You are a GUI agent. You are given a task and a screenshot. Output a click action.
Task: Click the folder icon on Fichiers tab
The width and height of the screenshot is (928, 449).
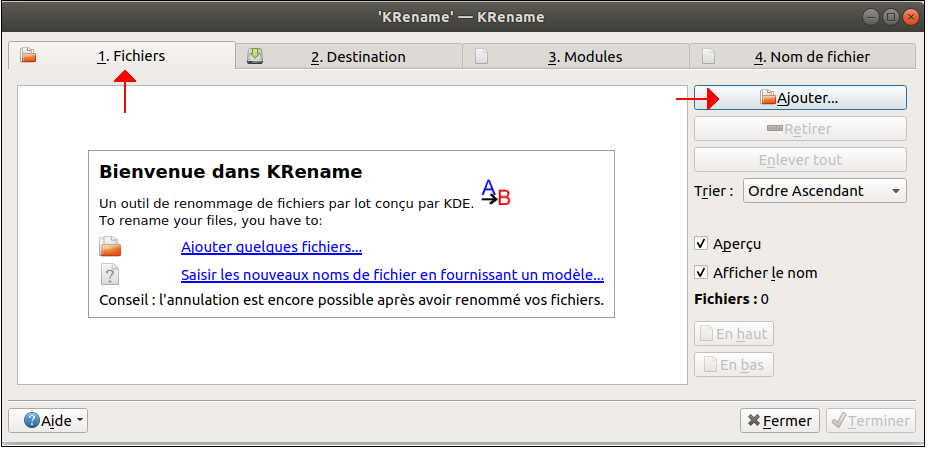click(28, 56)
